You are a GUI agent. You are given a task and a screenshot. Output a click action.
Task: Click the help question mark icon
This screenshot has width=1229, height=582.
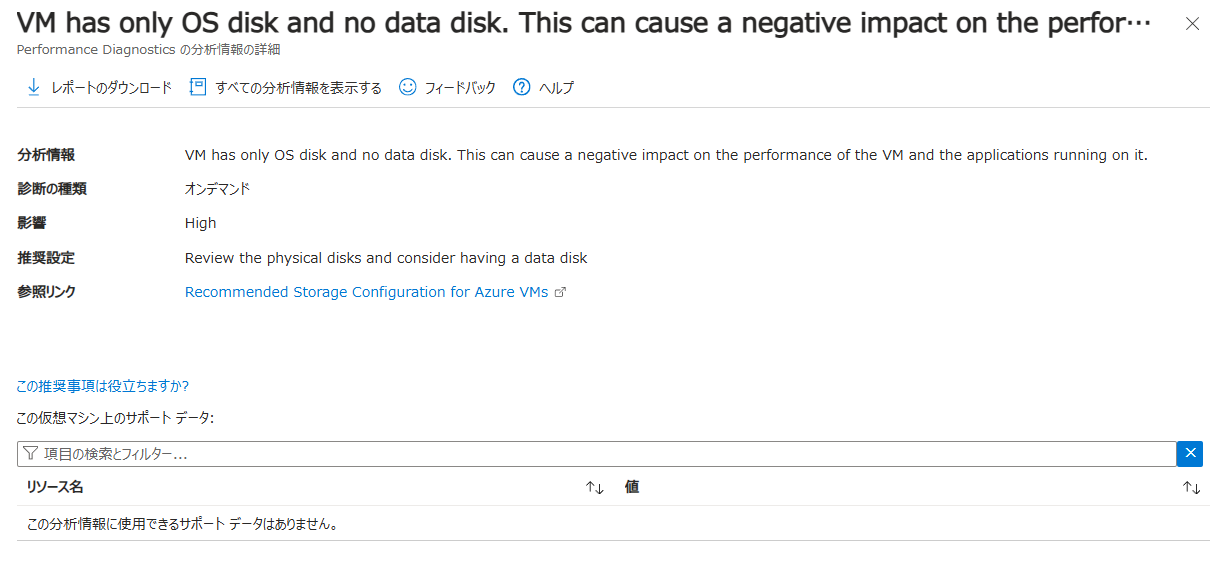click(x=521, y=88)
